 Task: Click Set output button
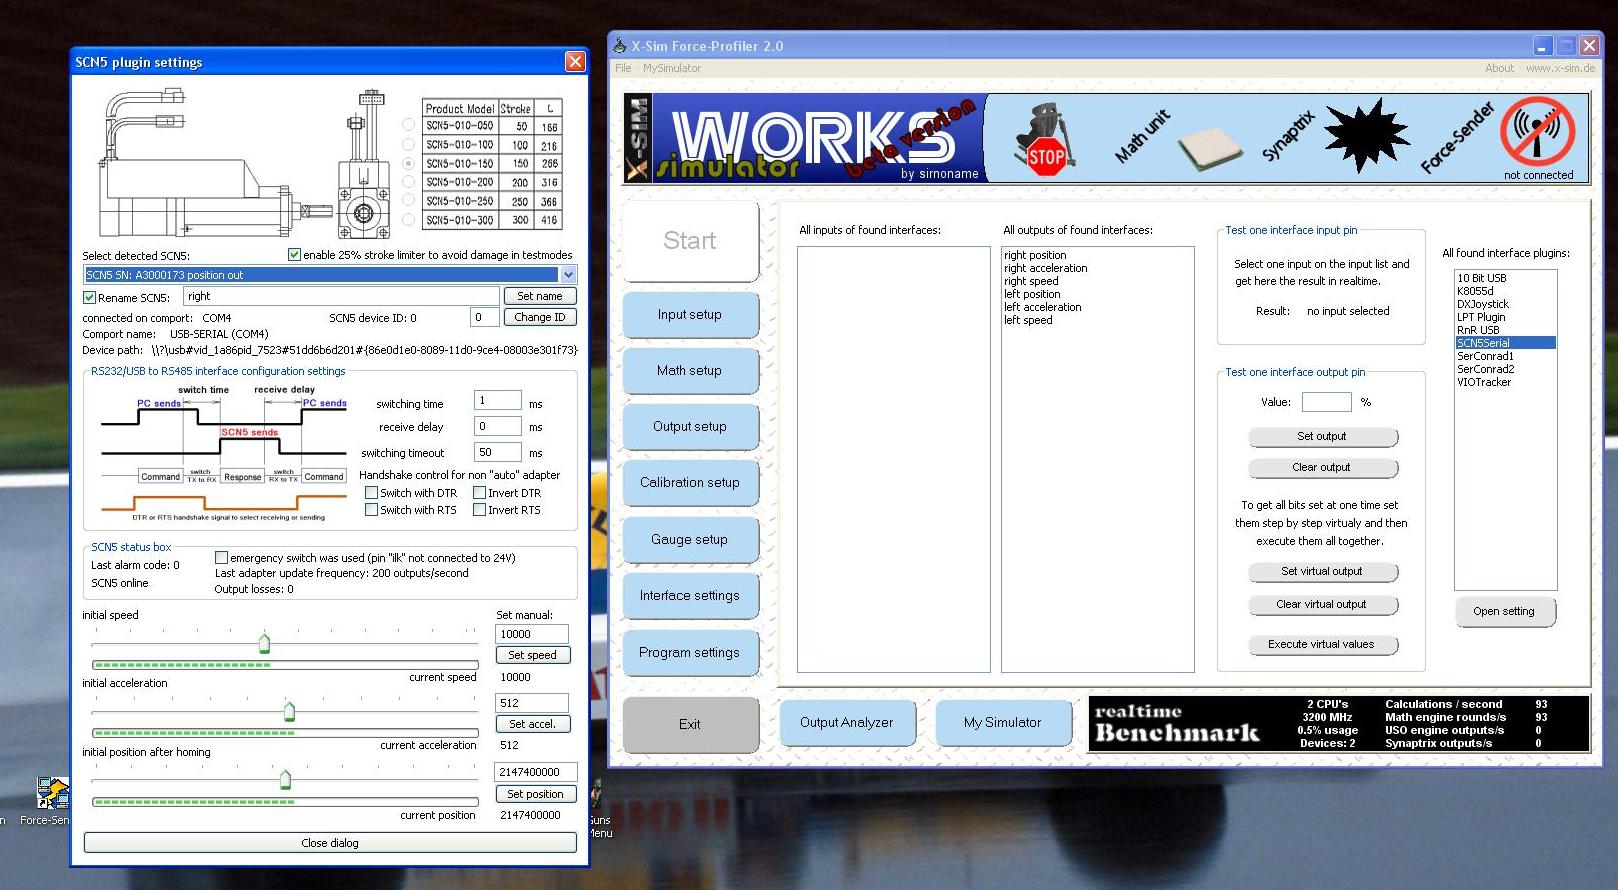1322,437
